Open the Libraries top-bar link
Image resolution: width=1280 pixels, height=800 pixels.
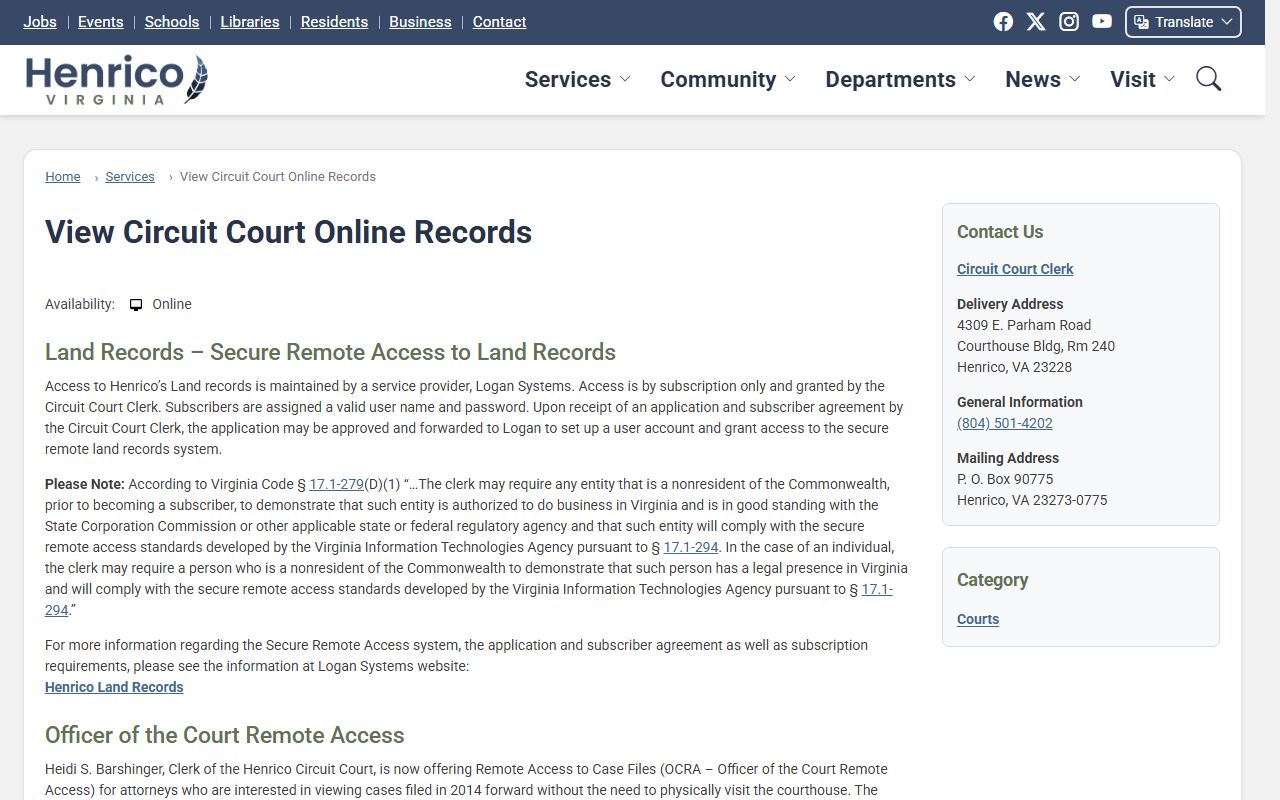pyautogui.click(x=250, y=22)
